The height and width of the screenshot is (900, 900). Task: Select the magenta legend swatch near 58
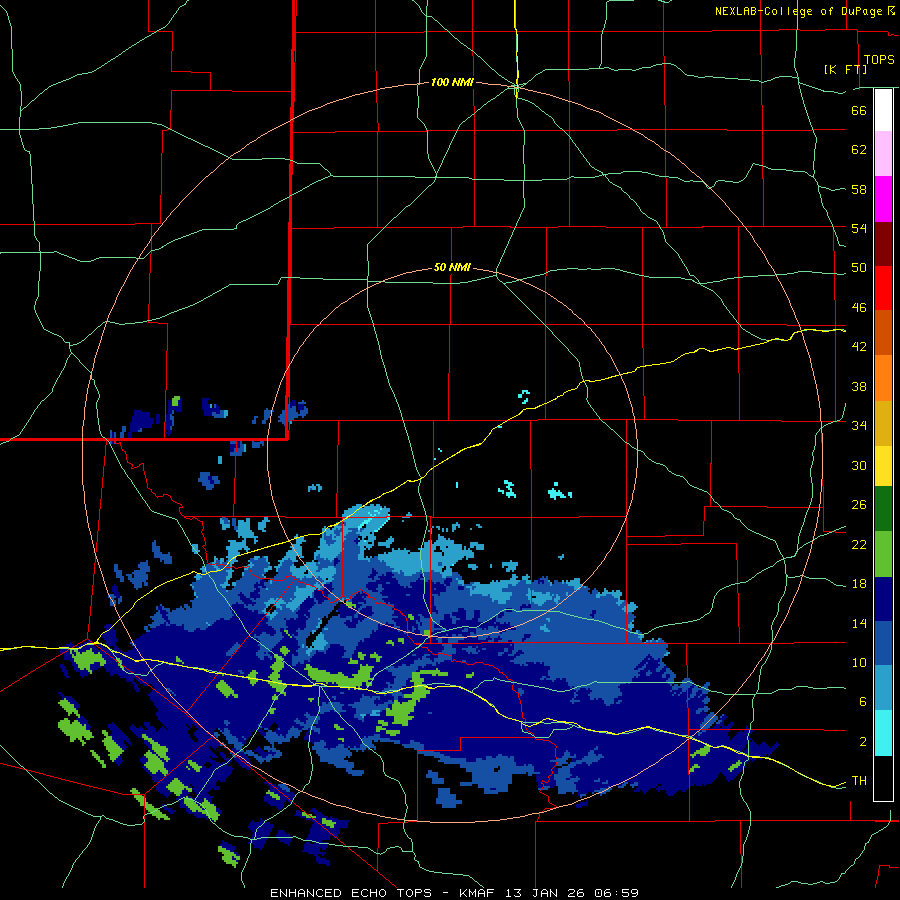tap(883, 199)
